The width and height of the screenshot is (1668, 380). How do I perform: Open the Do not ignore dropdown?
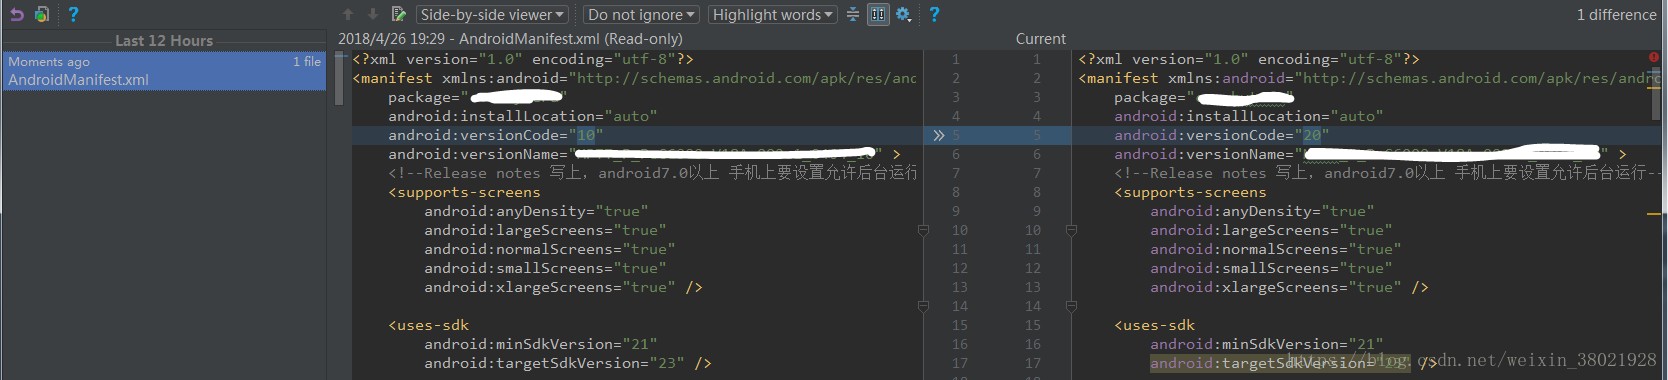(x=641, y=14)
